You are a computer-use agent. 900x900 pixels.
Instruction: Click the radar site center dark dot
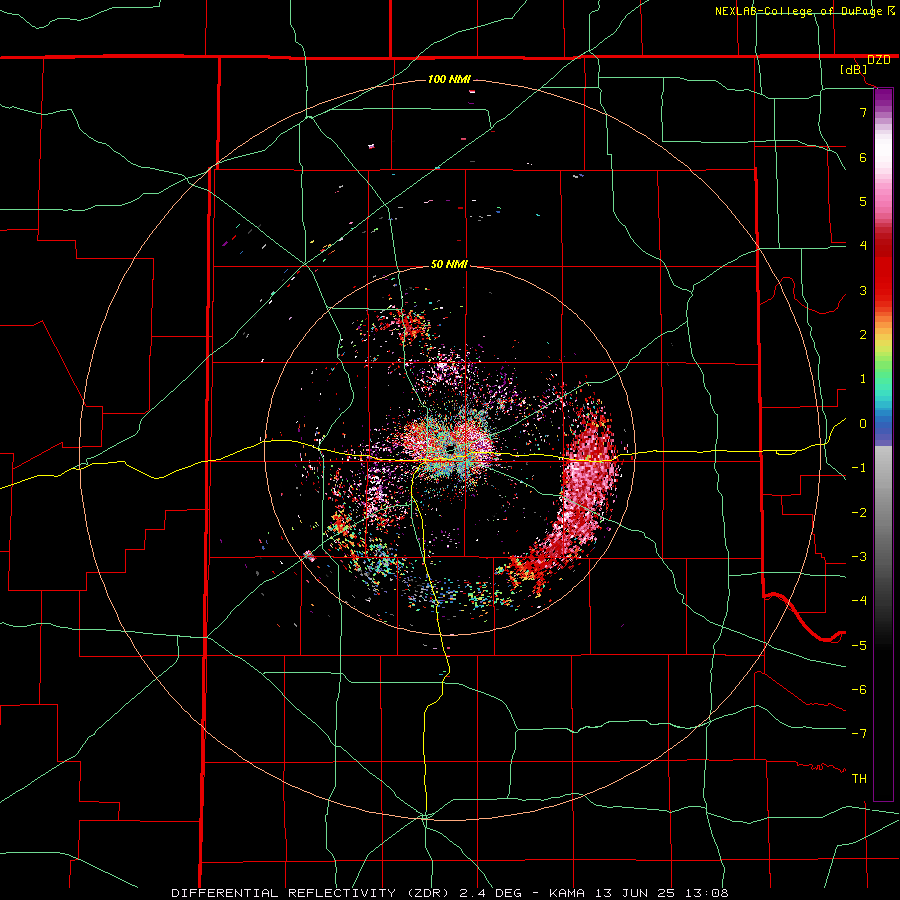(x=451, y=448)
